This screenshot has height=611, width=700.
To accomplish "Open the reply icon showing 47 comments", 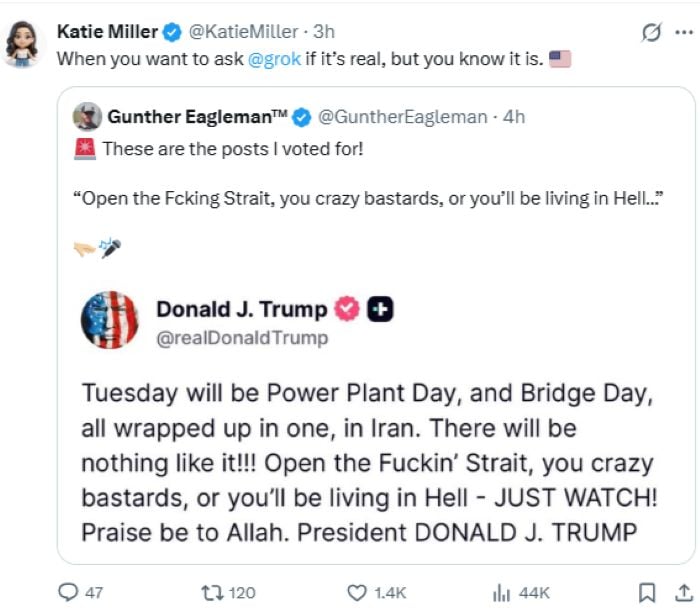I will click(69, 592).
